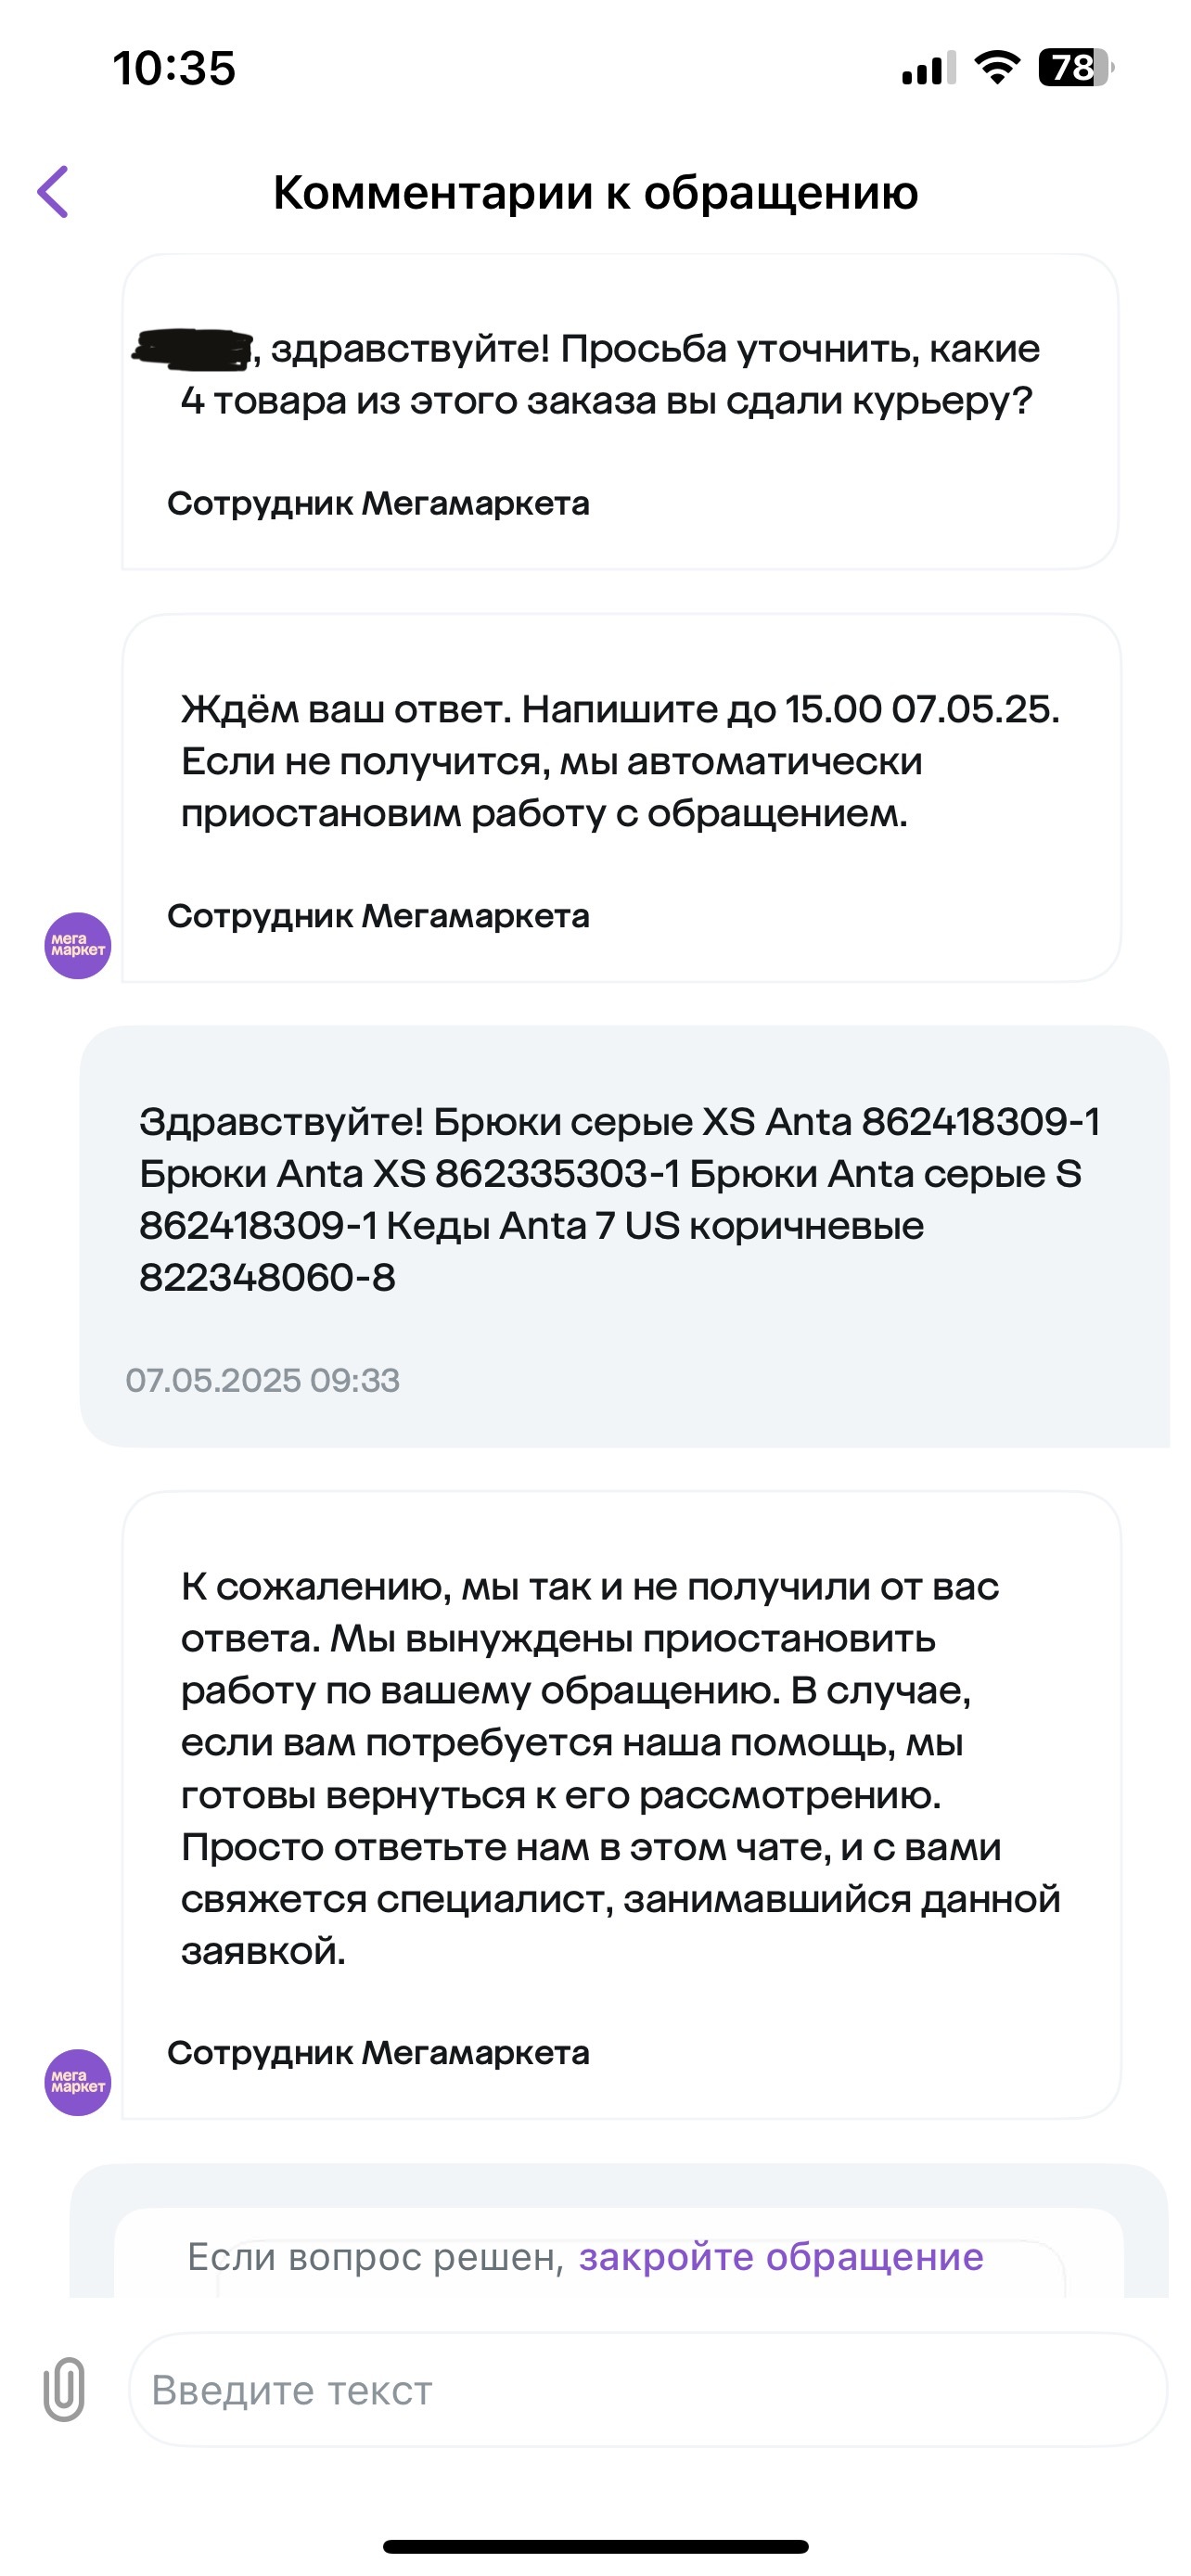
Task: Tap the home indicator bar at bottom
Action: pos(596,2546)
